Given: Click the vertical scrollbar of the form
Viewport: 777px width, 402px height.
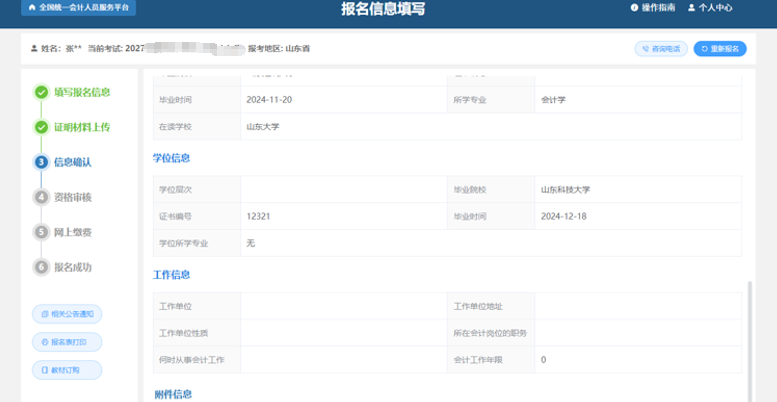Looking at the screenshot, I should click(750, 341).
